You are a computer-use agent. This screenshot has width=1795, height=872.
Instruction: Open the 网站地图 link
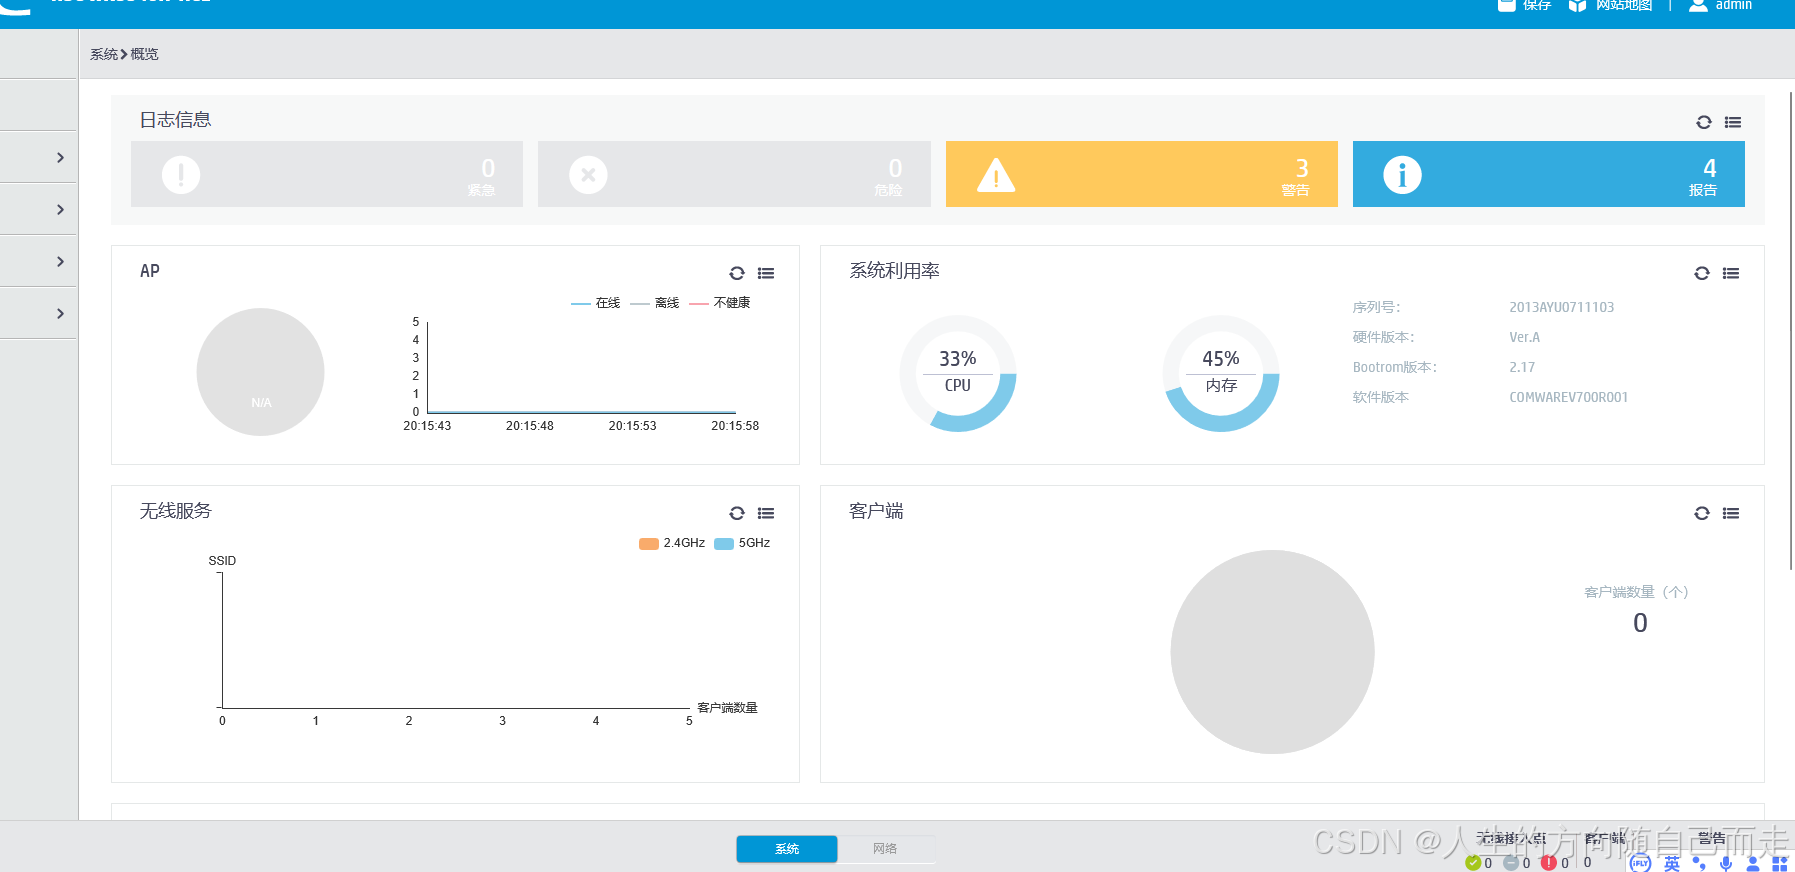(1624, 5)
